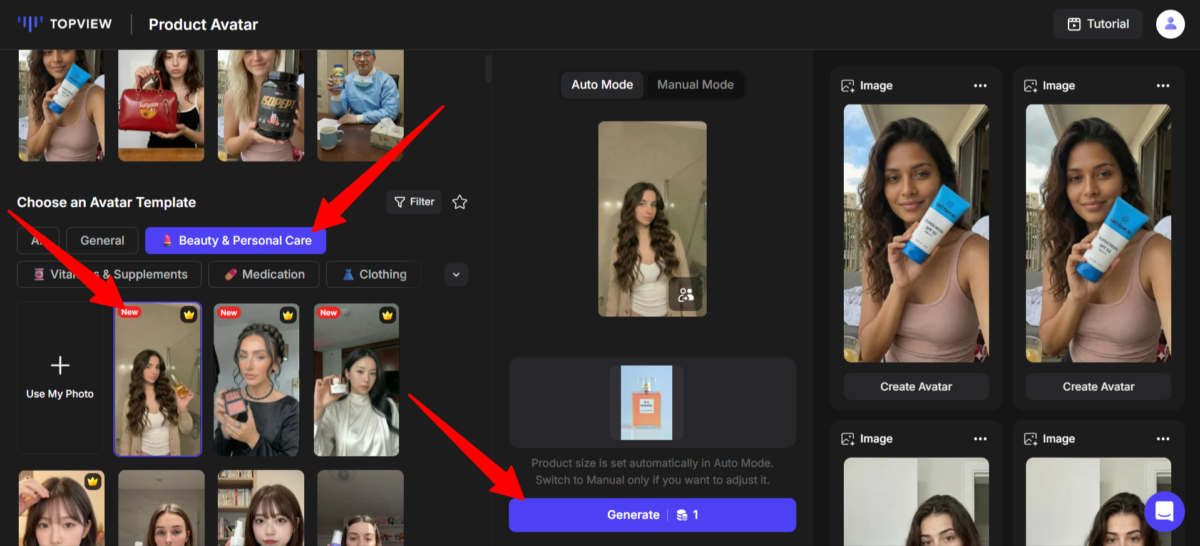Click the Generate button

652,515
